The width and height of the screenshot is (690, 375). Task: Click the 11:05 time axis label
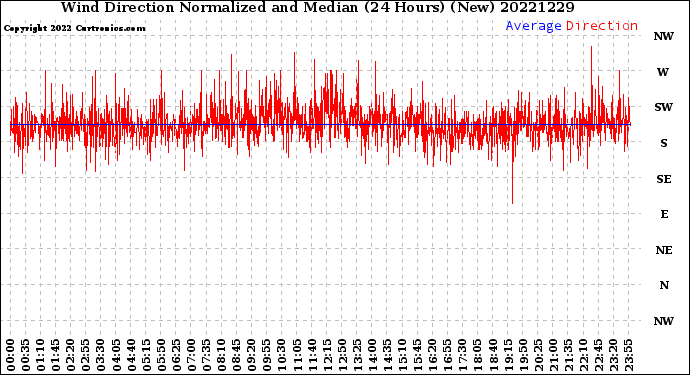coord(297,355)
